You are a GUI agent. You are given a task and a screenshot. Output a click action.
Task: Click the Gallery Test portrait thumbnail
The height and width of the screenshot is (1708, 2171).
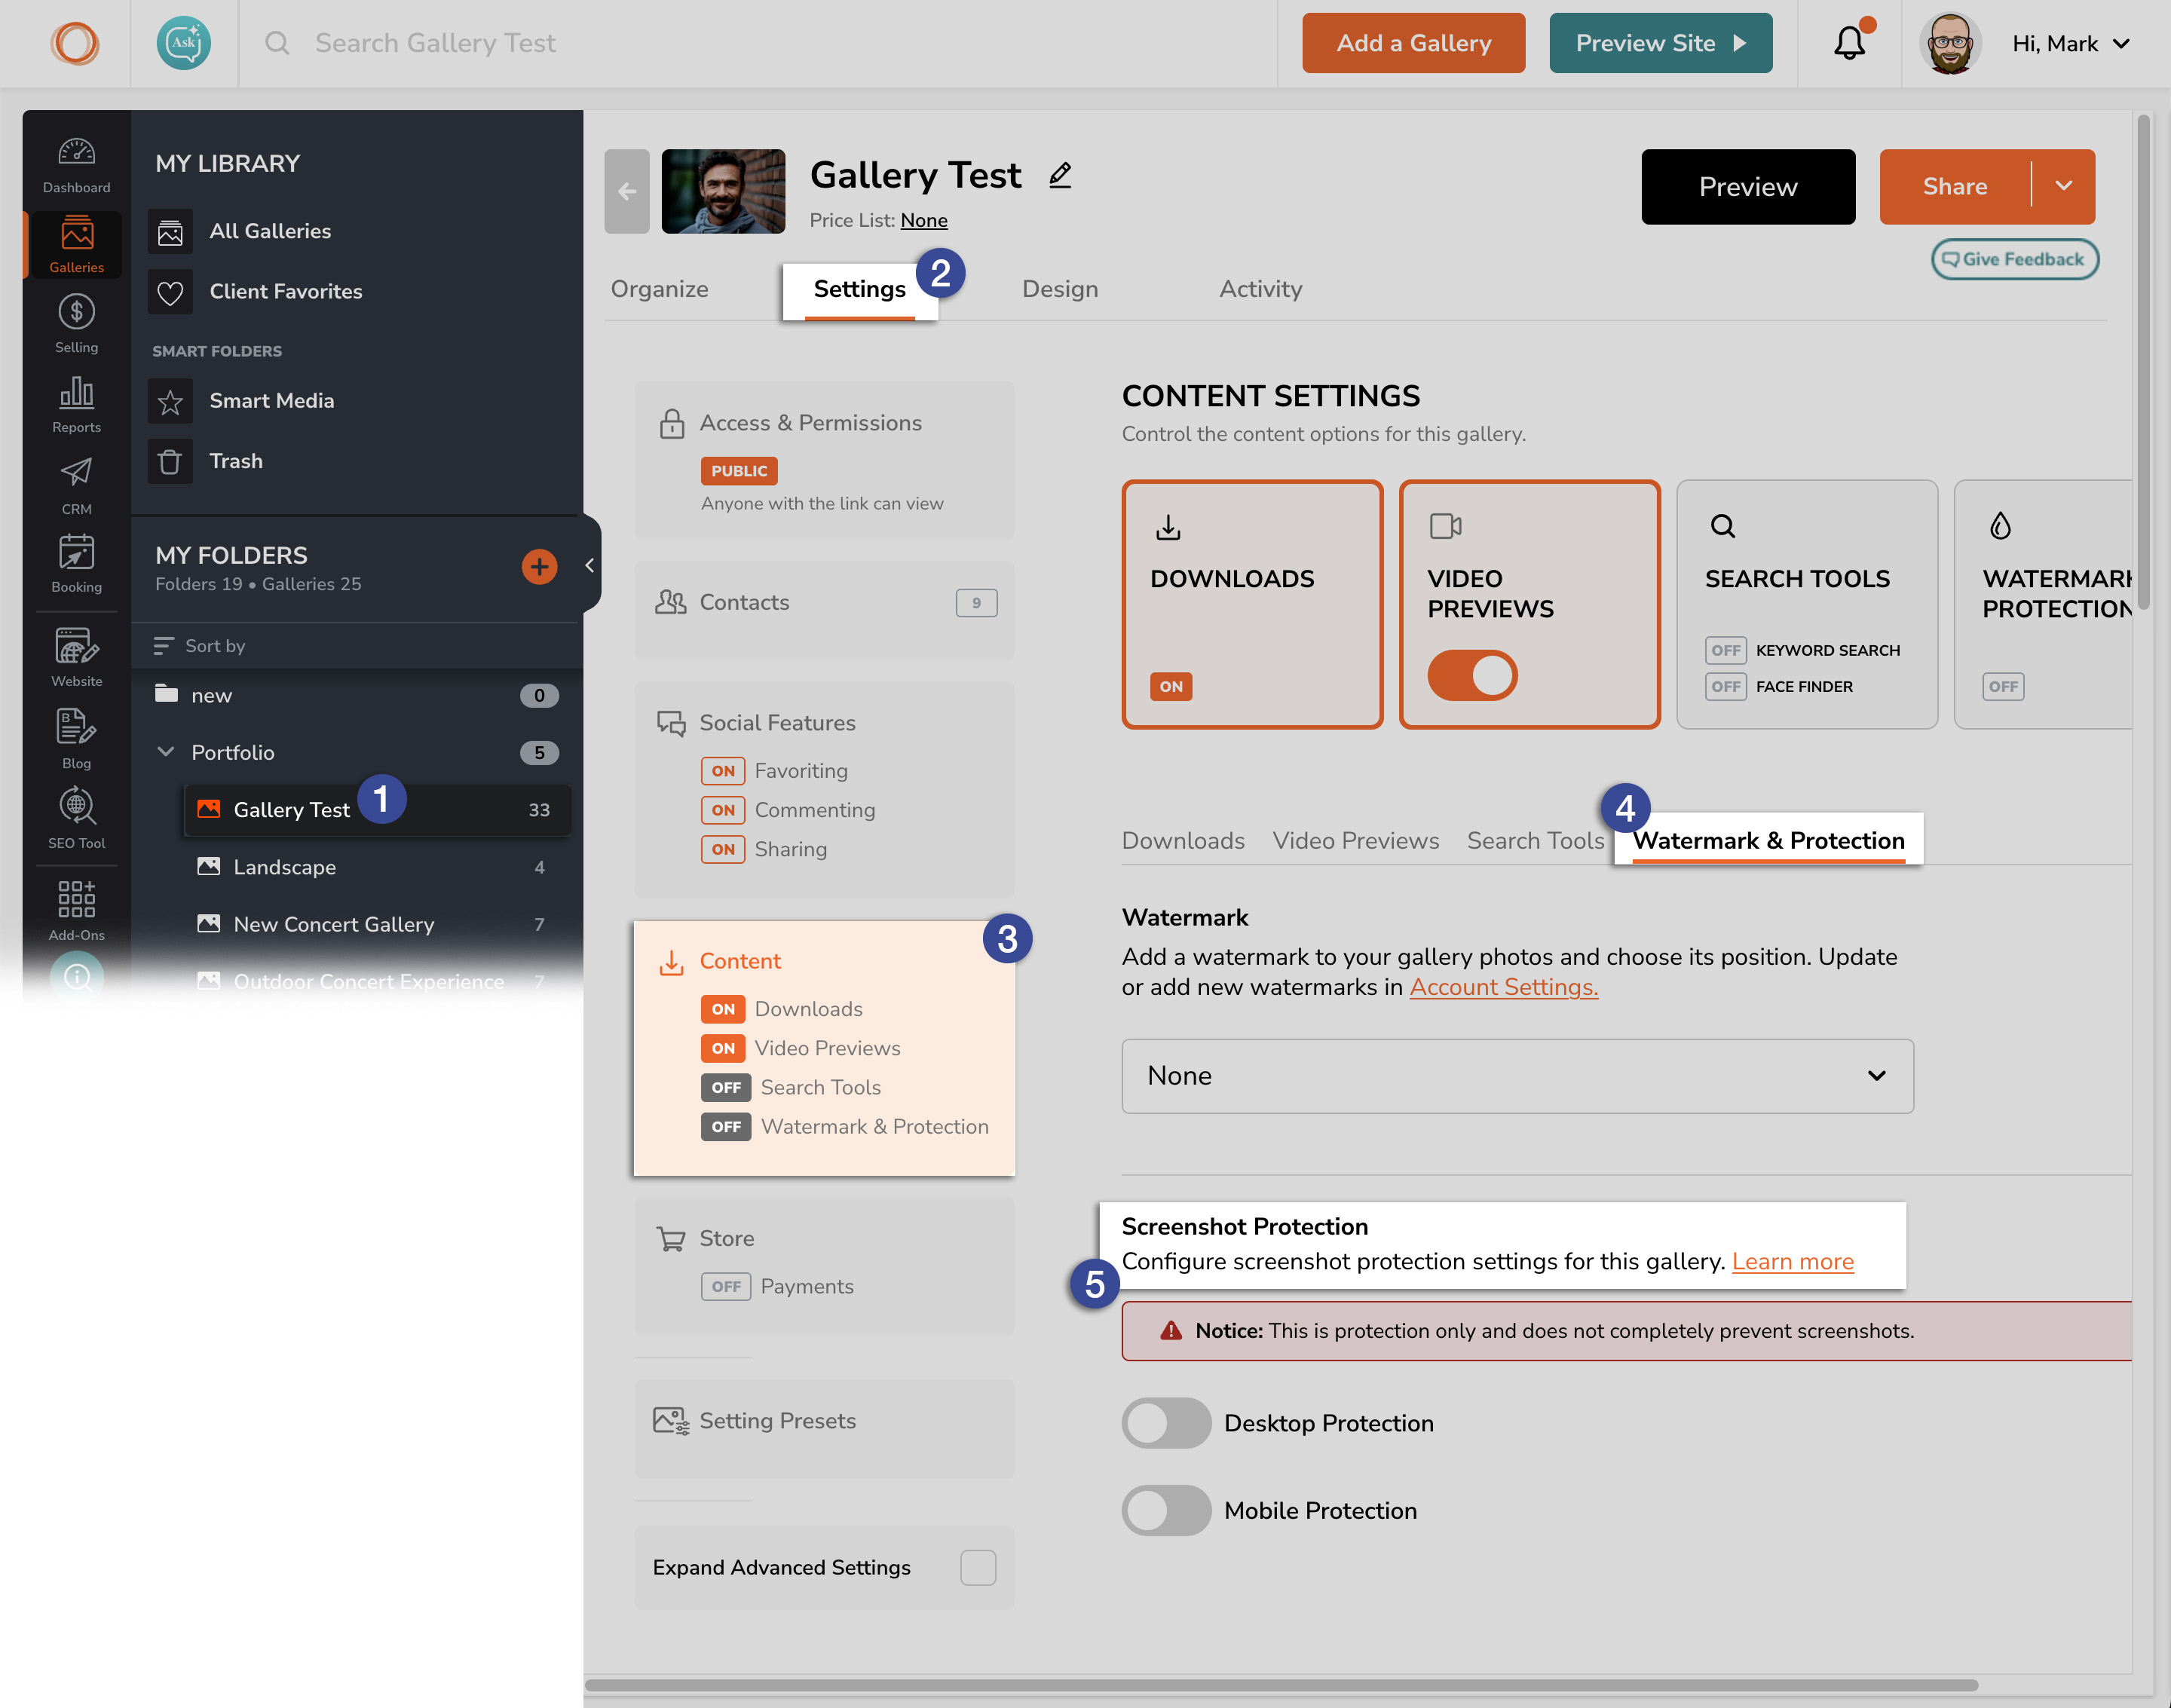[x=723, y=191]
